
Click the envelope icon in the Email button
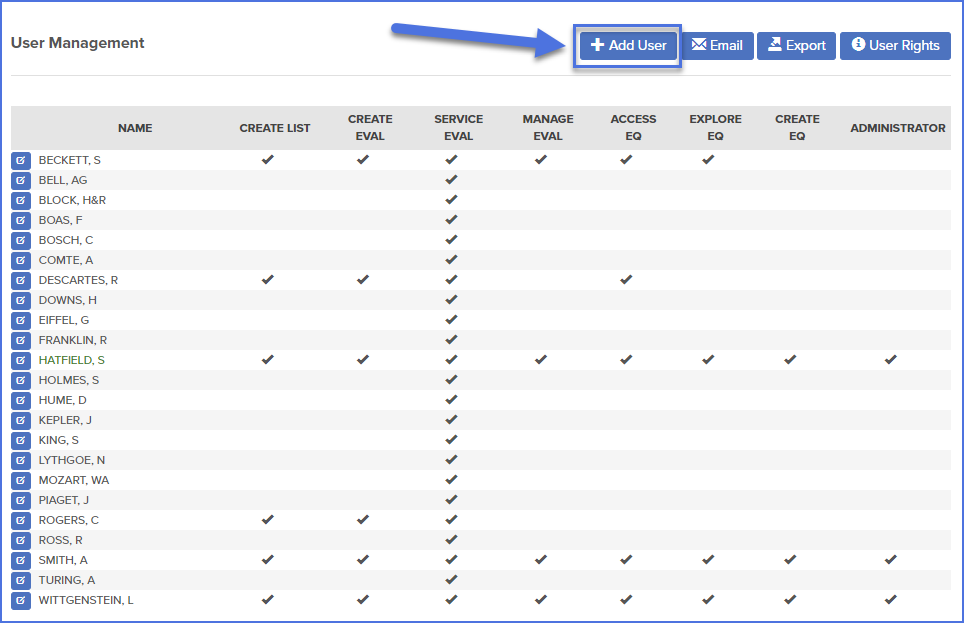[699, 45]
